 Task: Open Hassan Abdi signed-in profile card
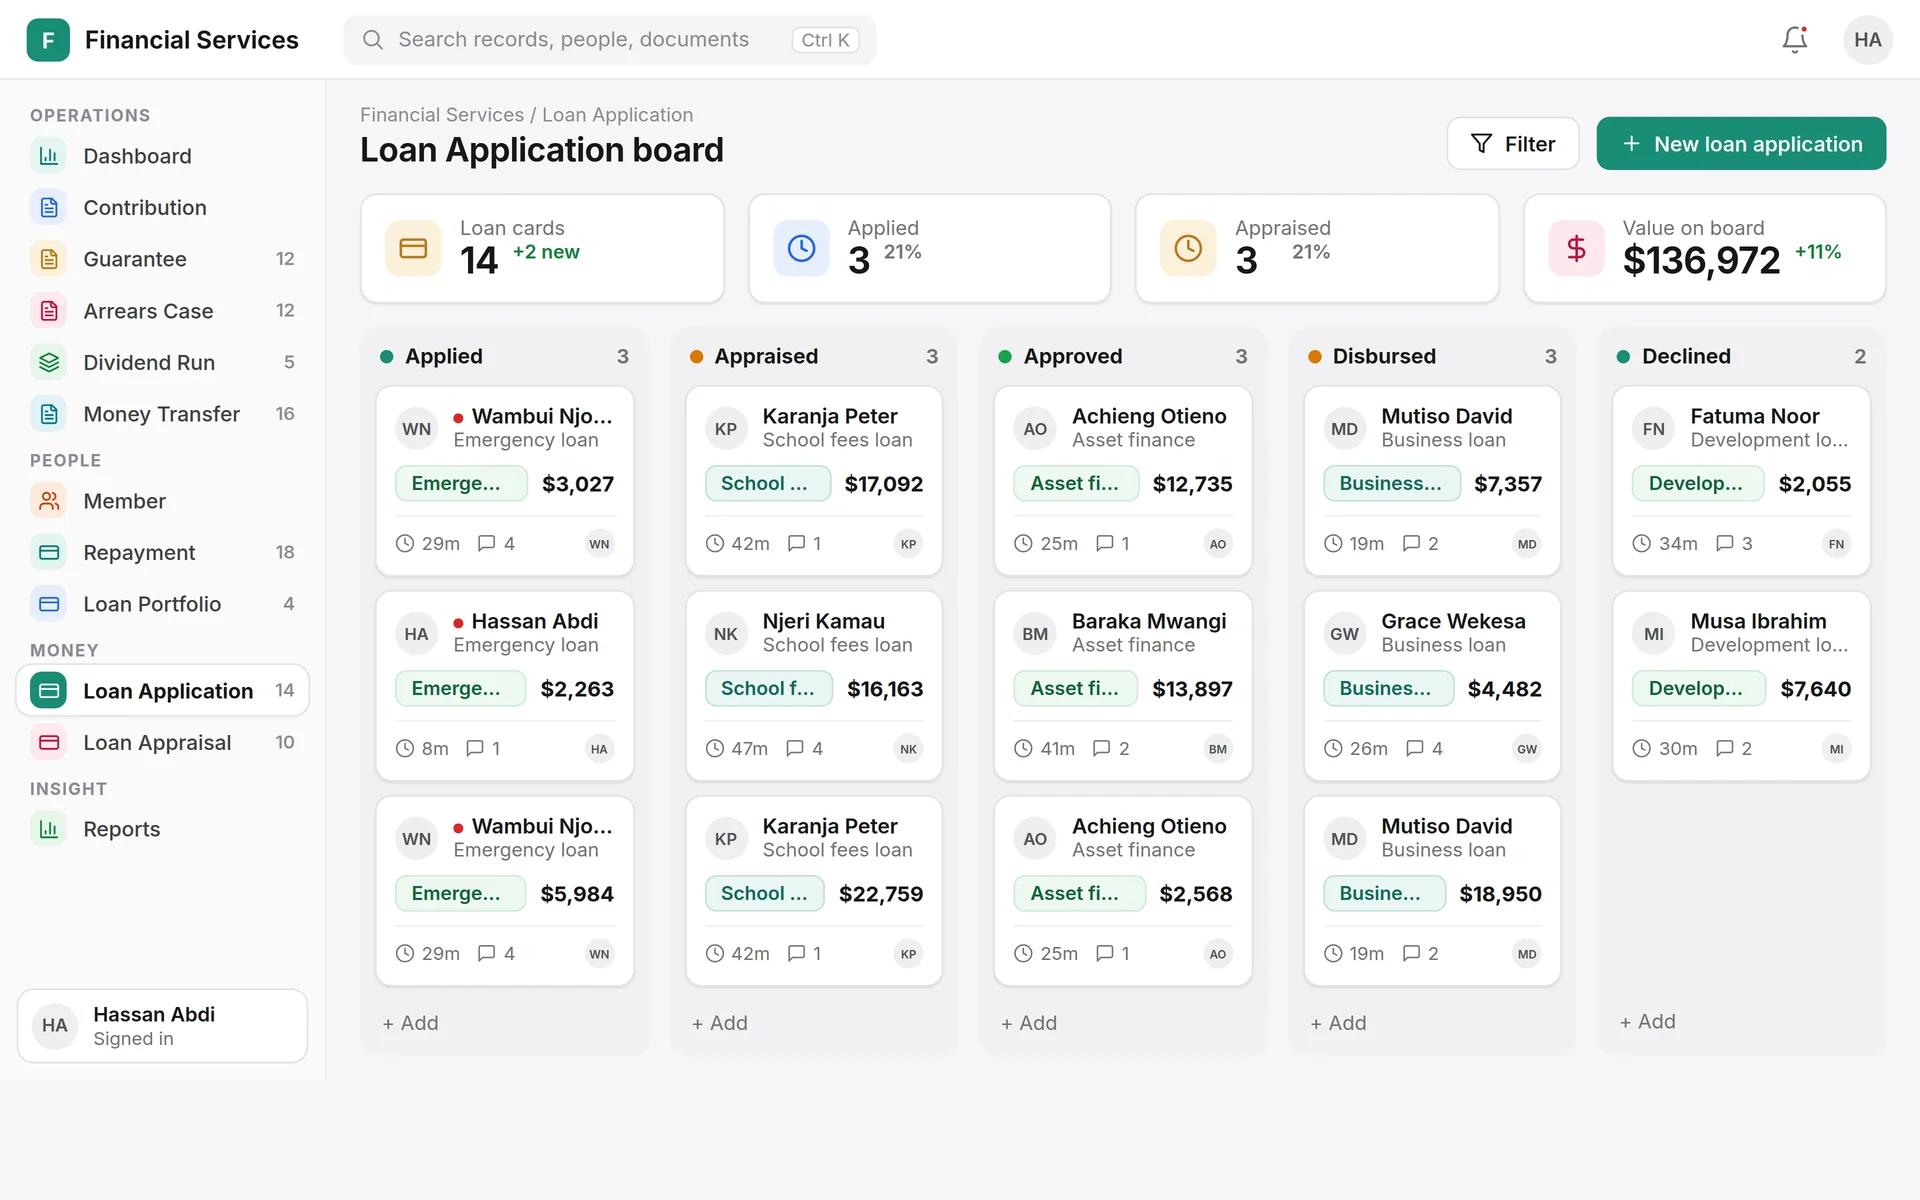coord(163,1026)
